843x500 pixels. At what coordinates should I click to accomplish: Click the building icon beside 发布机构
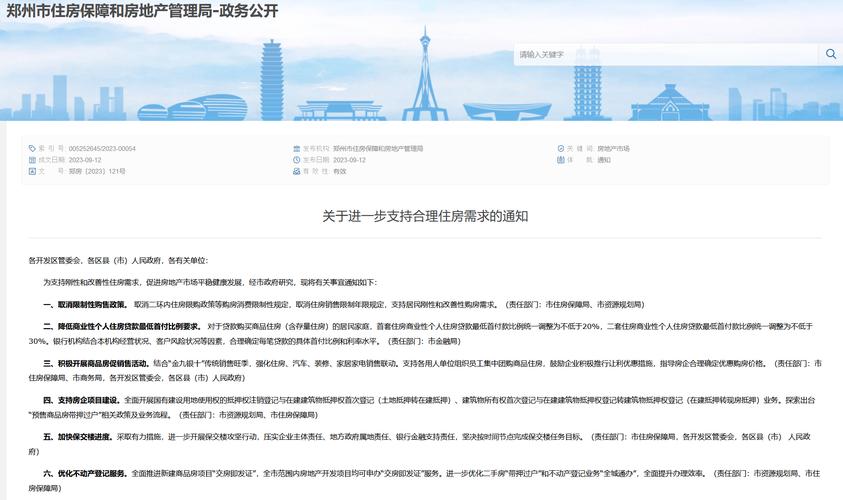pyautogui.click(x=296, y=148)
